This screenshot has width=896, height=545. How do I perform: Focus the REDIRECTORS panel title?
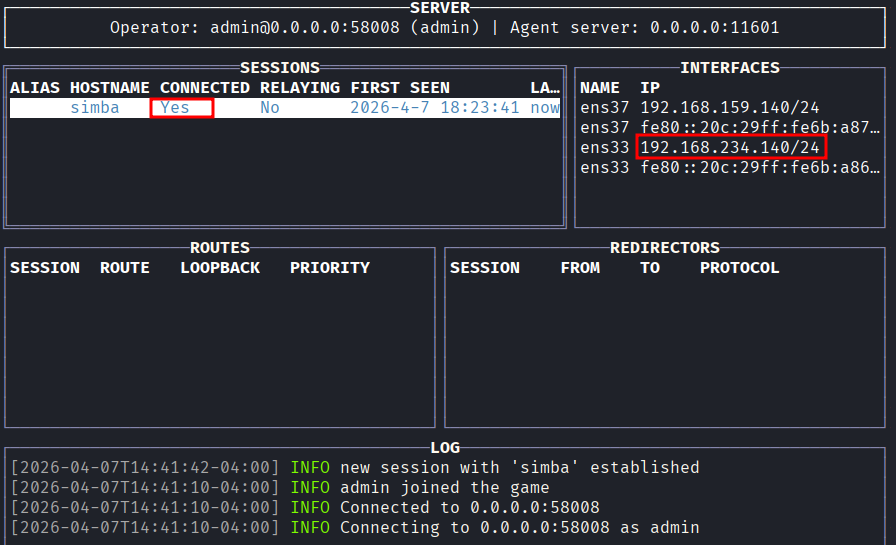click(x=665, y=248)
